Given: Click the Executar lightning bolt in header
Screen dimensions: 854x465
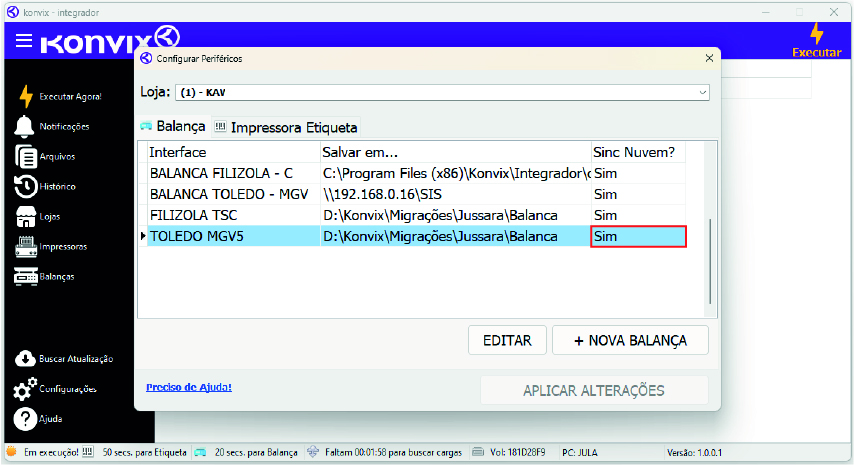Looking at the screenshot, I should [816, 34].
